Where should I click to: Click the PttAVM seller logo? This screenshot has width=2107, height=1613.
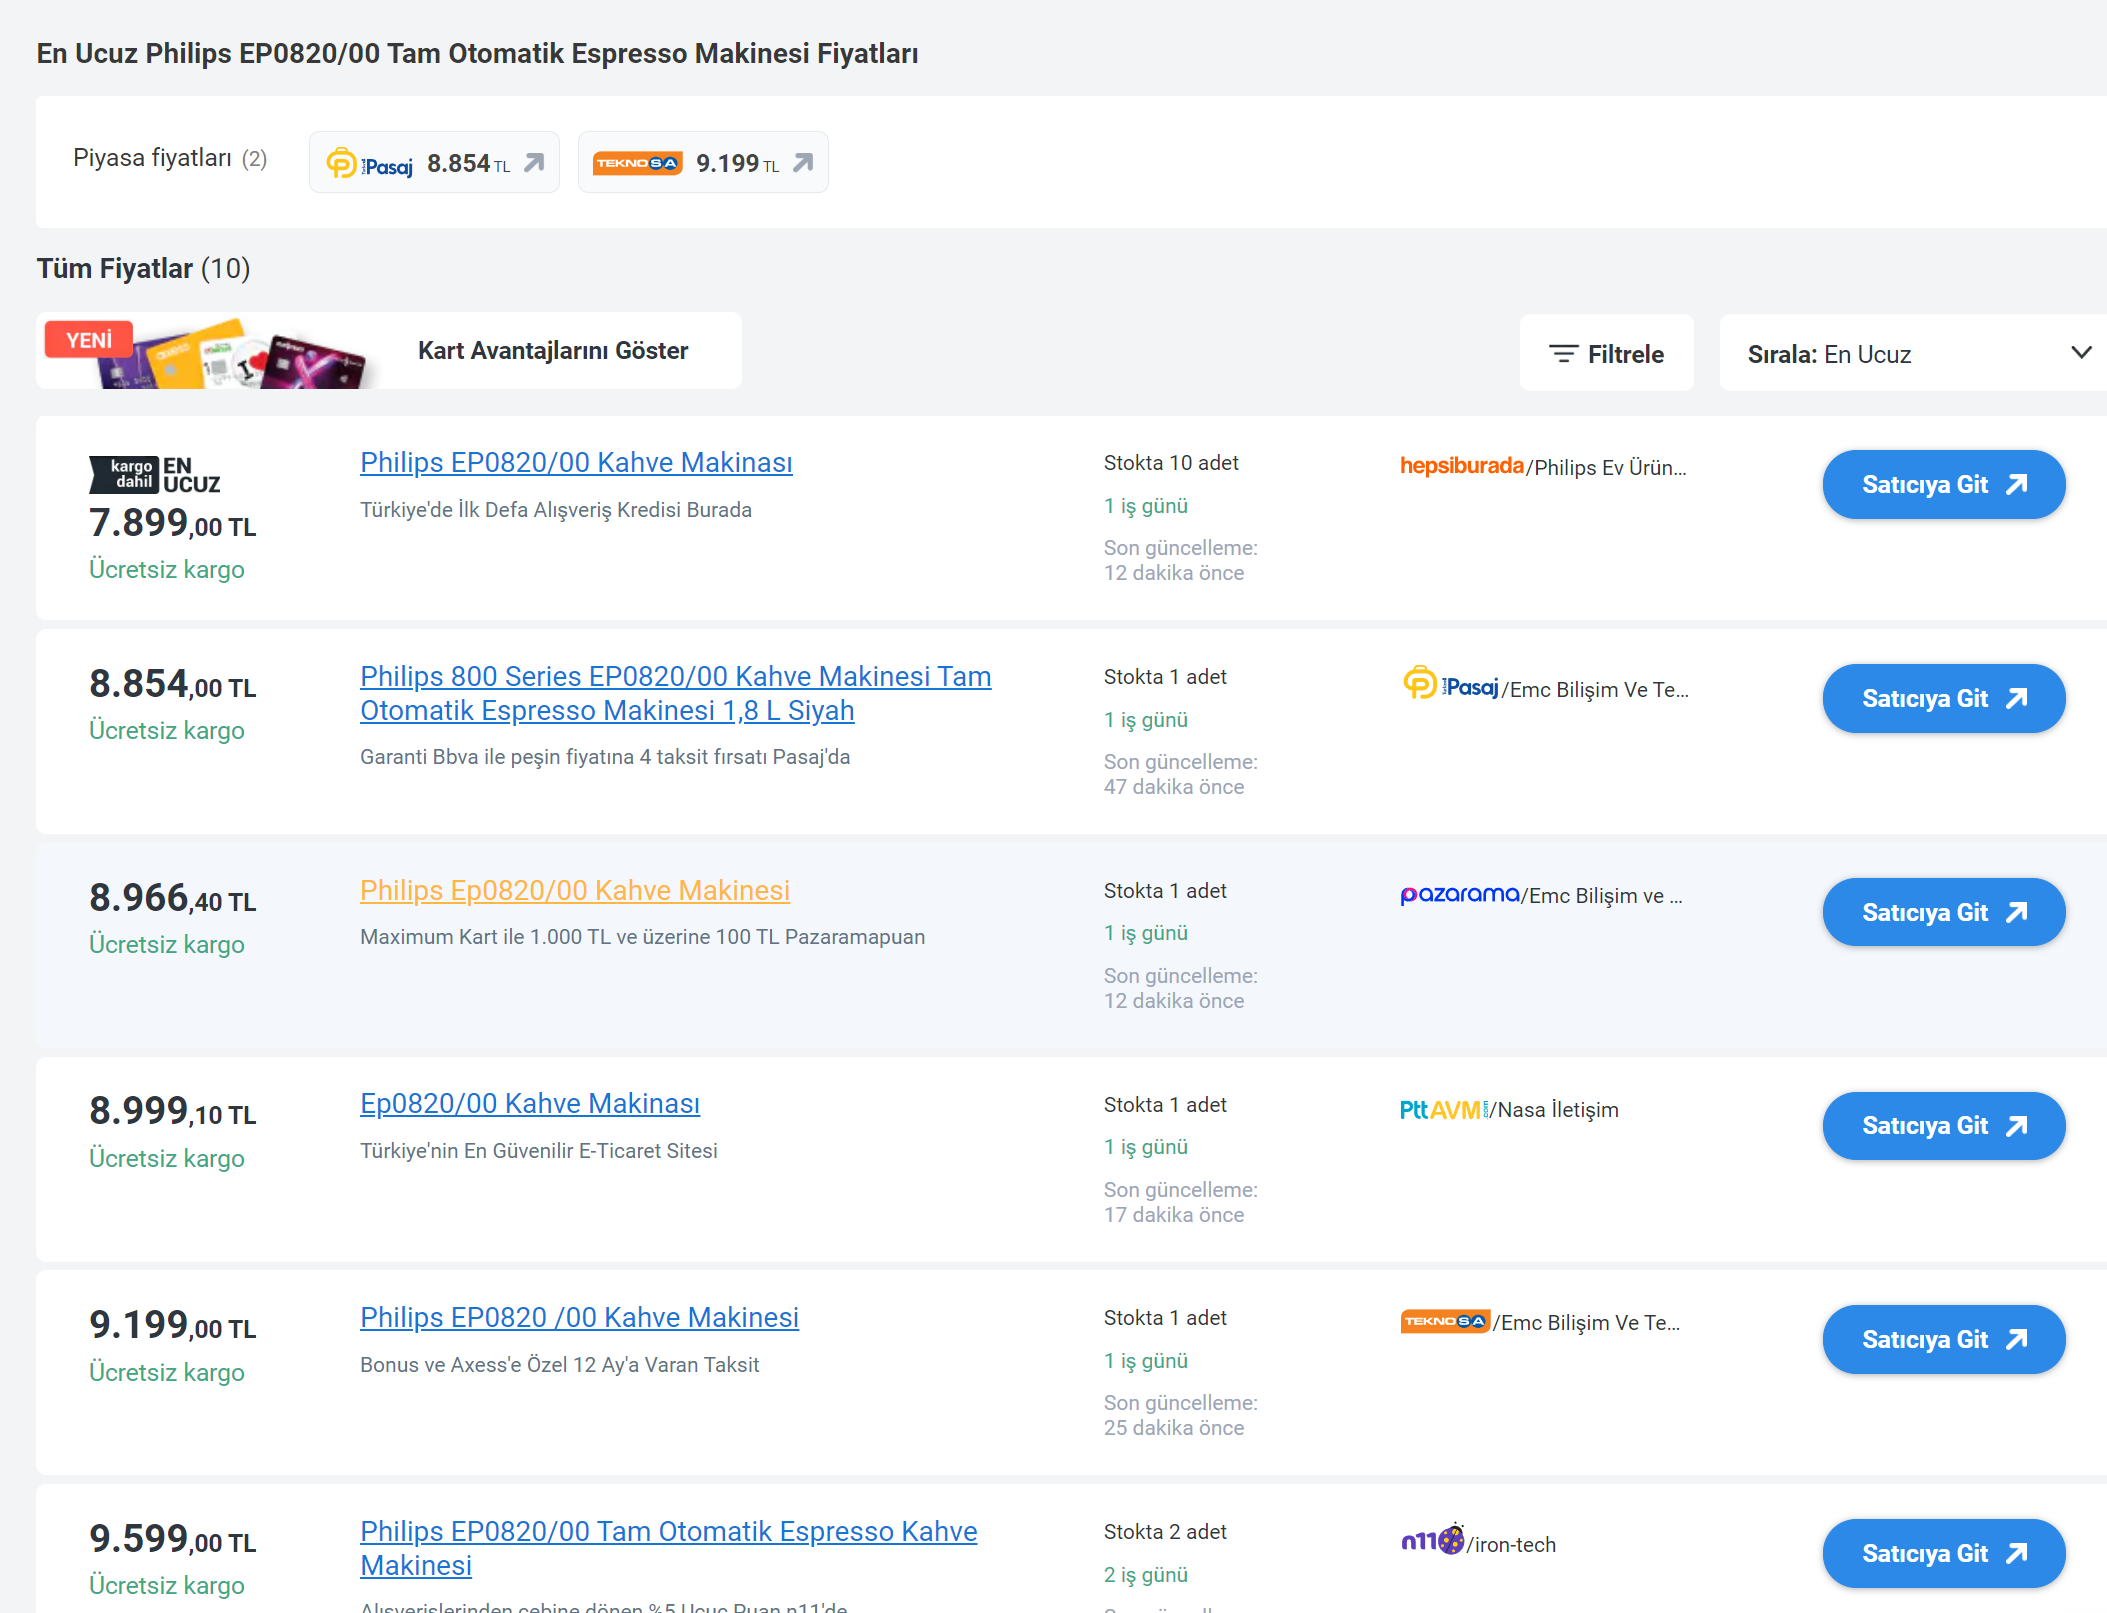[x=1445, y=1110]
